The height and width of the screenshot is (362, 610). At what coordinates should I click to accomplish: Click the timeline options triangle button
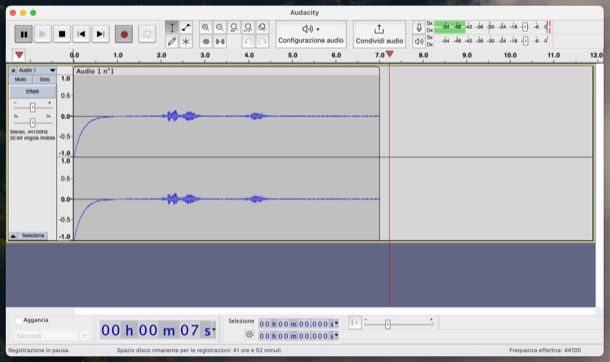pyautogui.click(x=19, y=55)
